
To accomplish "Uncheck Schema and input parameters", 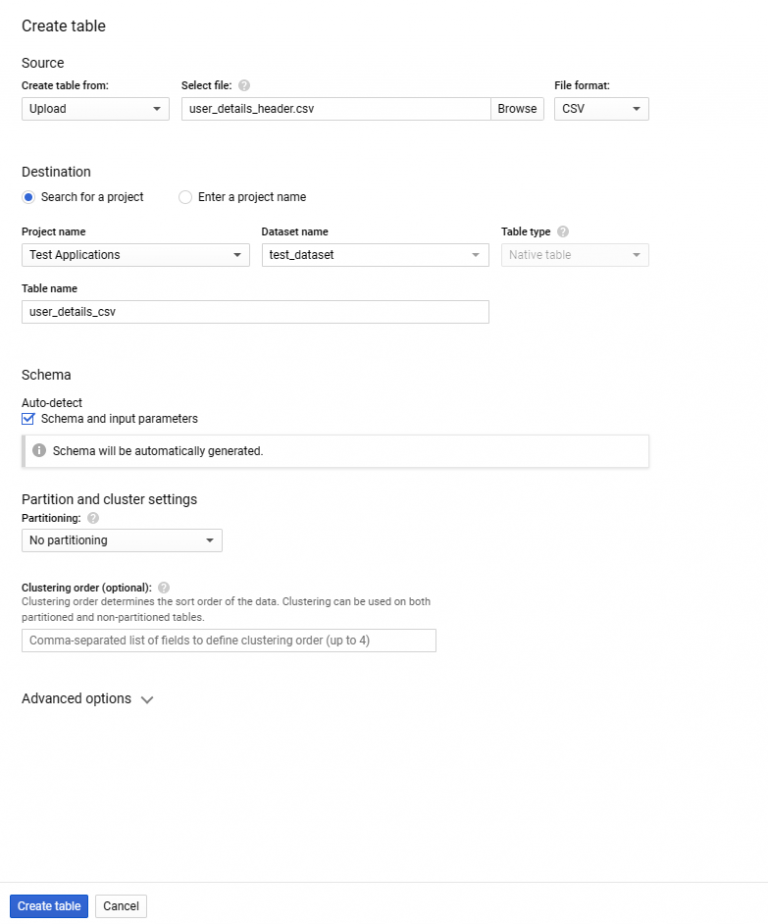I will [x=28, y=418].
